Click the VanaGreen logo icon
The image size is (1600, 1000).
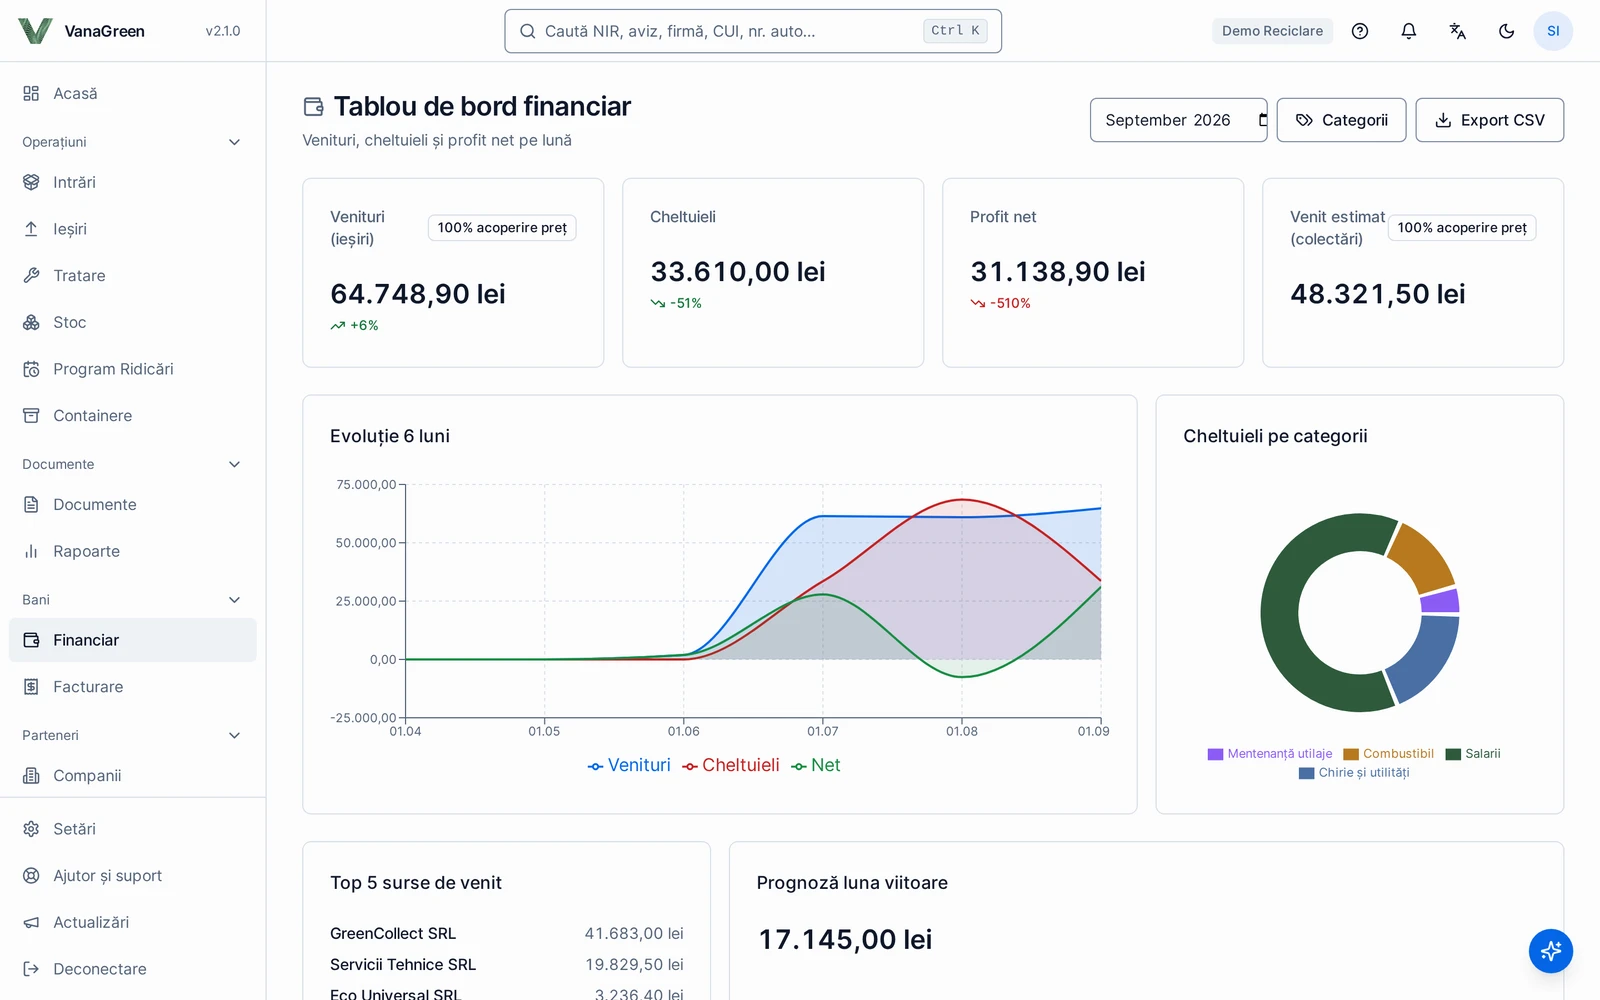pos(35,31)
